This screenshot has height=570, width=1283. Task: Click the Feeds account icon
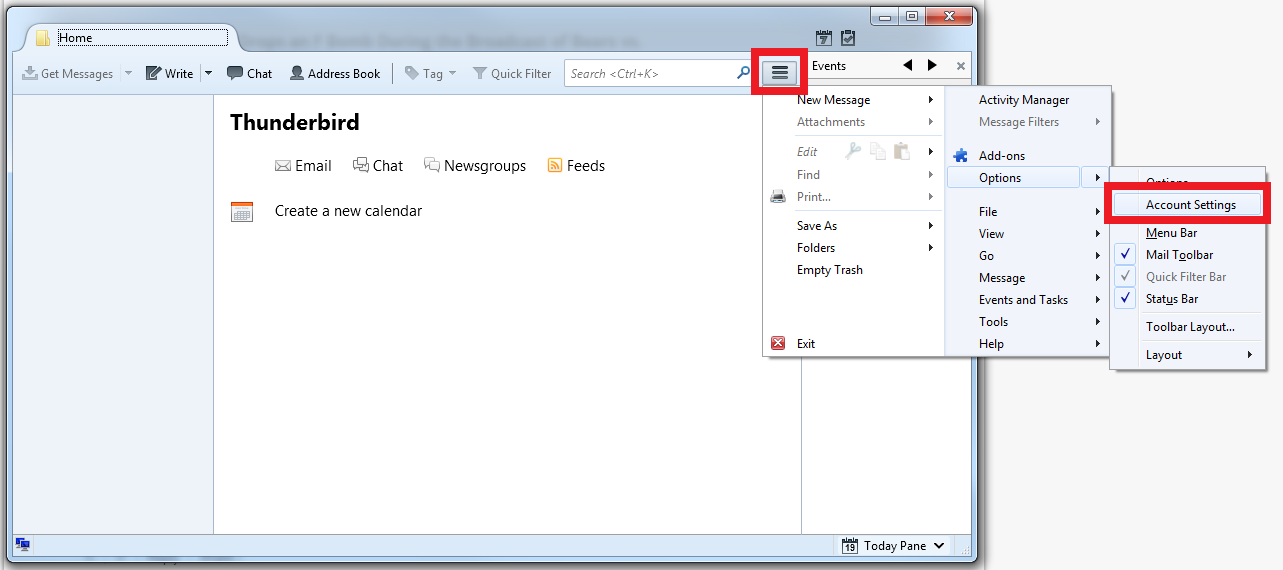pyautogui.click(x=555, y=166)
